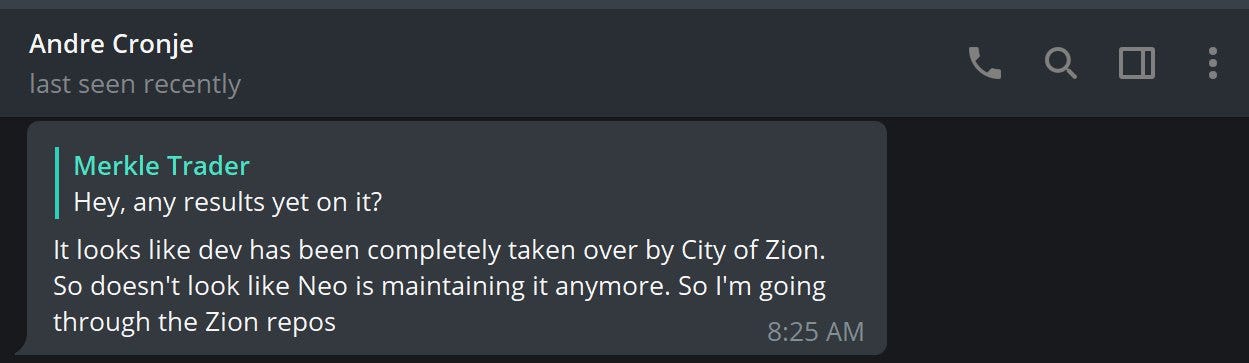
Task: Click the 'last seen recently' status text
Action: [135, 84]
